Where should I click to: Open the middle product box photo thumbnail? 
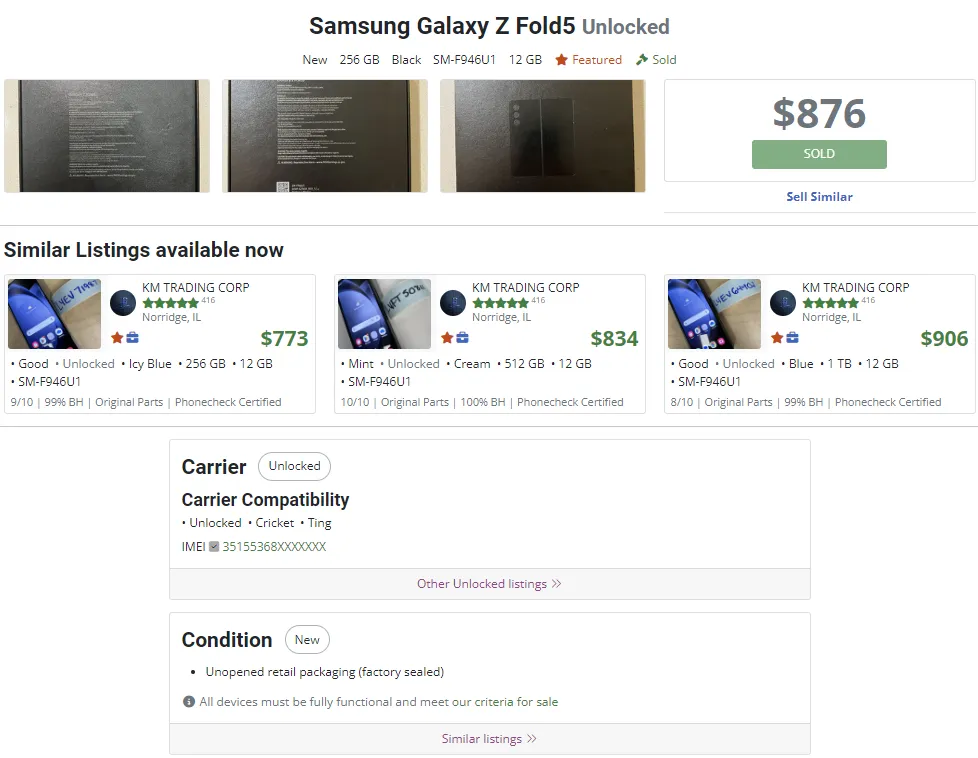coord(325,135)
